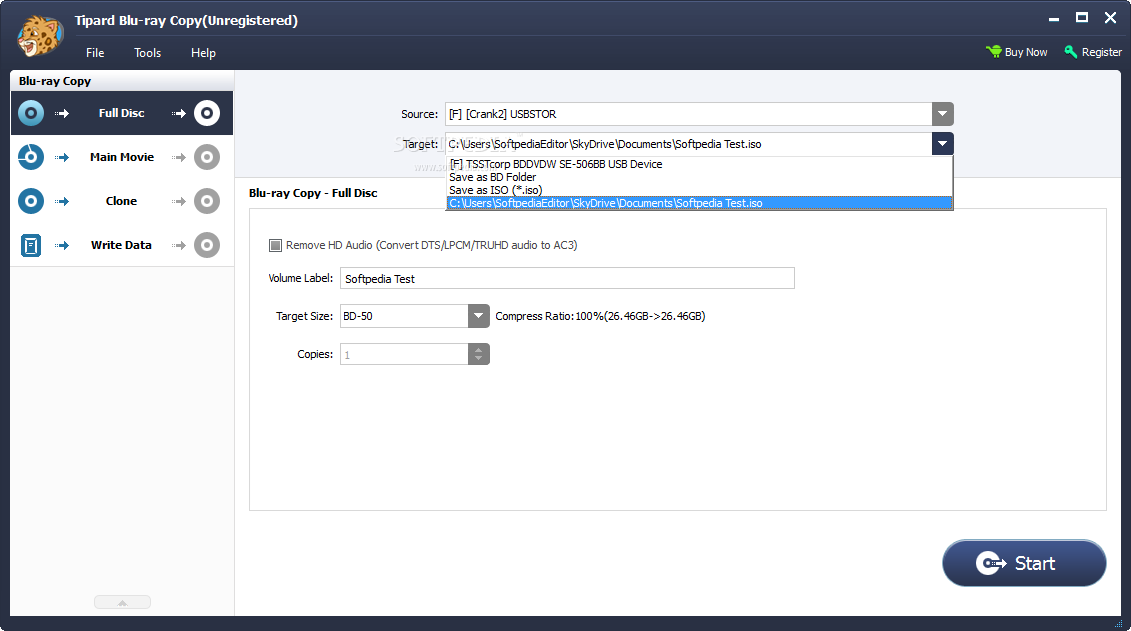Click the Volume Label input field
Screen dimensions: 1131x631
[567, 278]
